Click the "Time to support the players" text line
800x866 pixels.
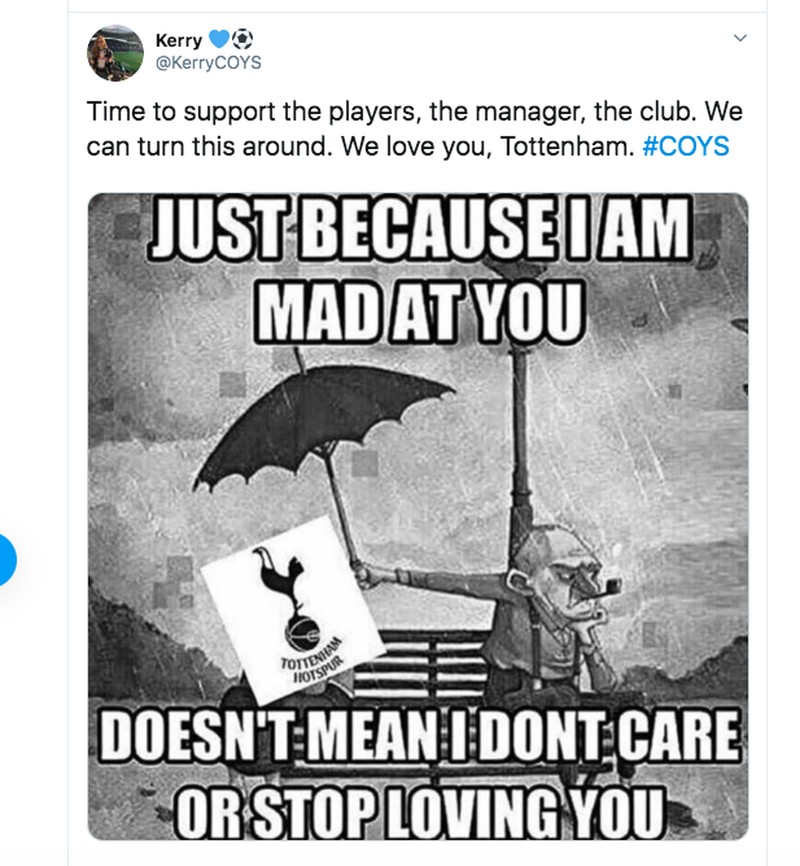(x=300, y=112)
